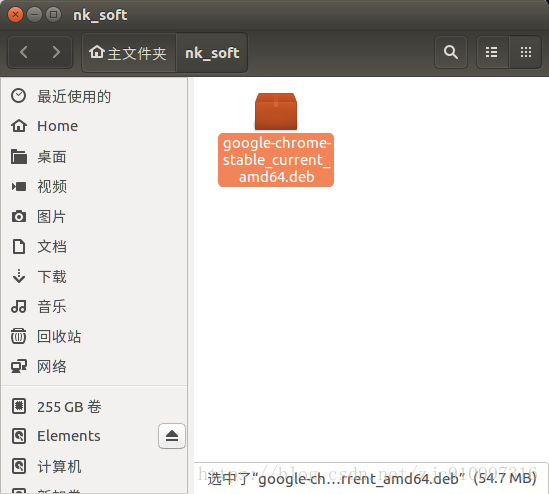The width and height of the screenshot is (549, 494).
Task: Click the drive icon beside 255 GB 卷
Action: 19,406
